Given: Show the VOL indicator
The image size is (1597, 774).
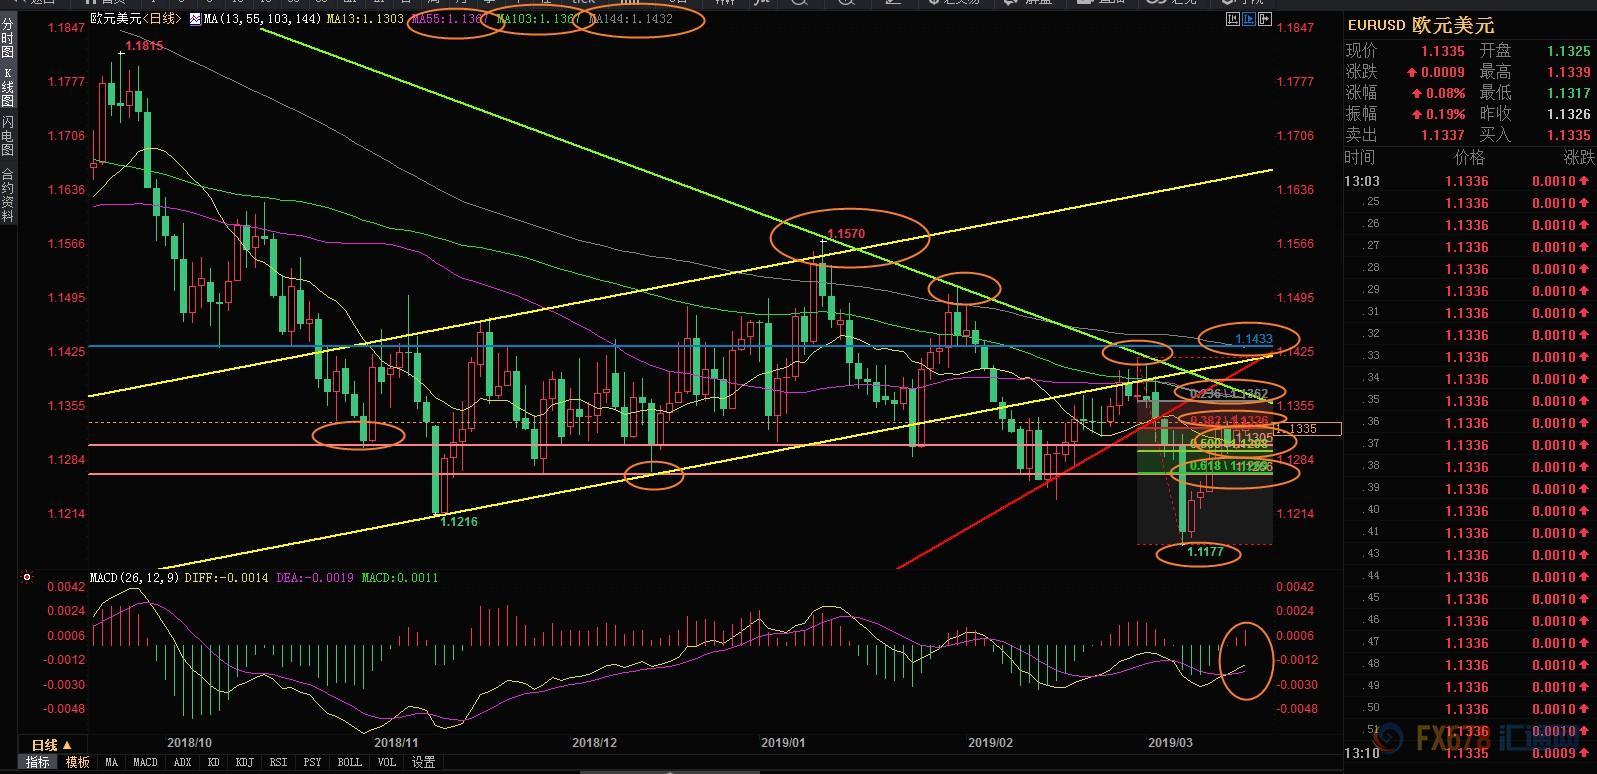Looking at the screenshot, I should (387, 762).
